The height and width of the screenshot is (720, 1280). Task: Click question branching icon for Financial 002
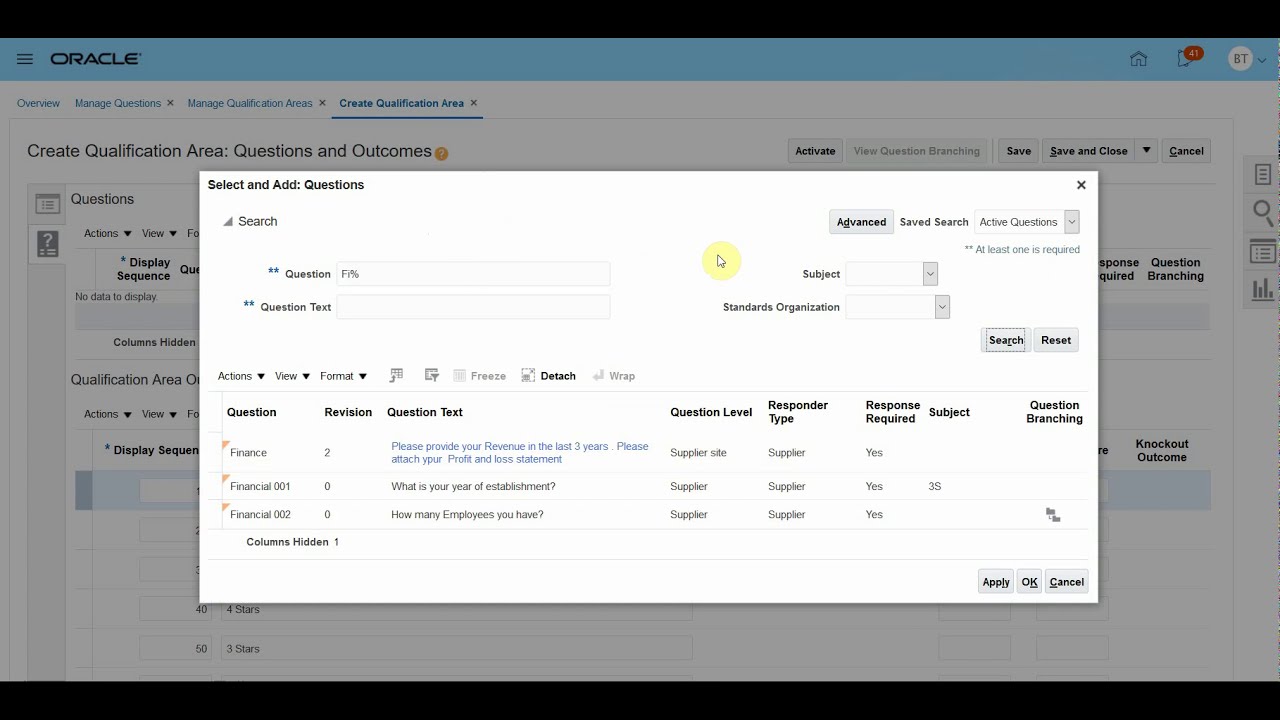pos(1053,515)
